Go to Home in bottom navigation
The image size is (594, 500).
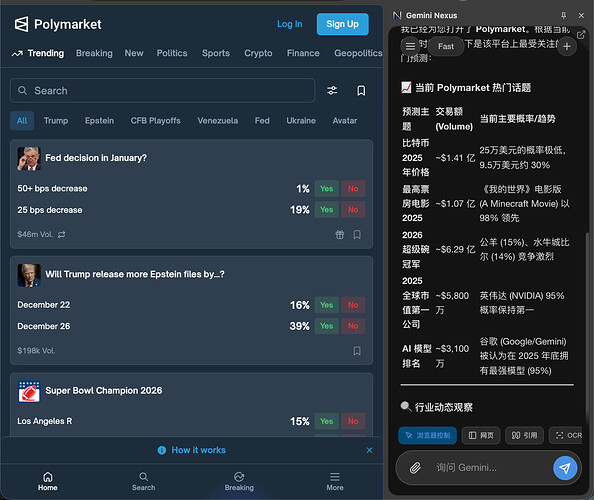[48, 481]
